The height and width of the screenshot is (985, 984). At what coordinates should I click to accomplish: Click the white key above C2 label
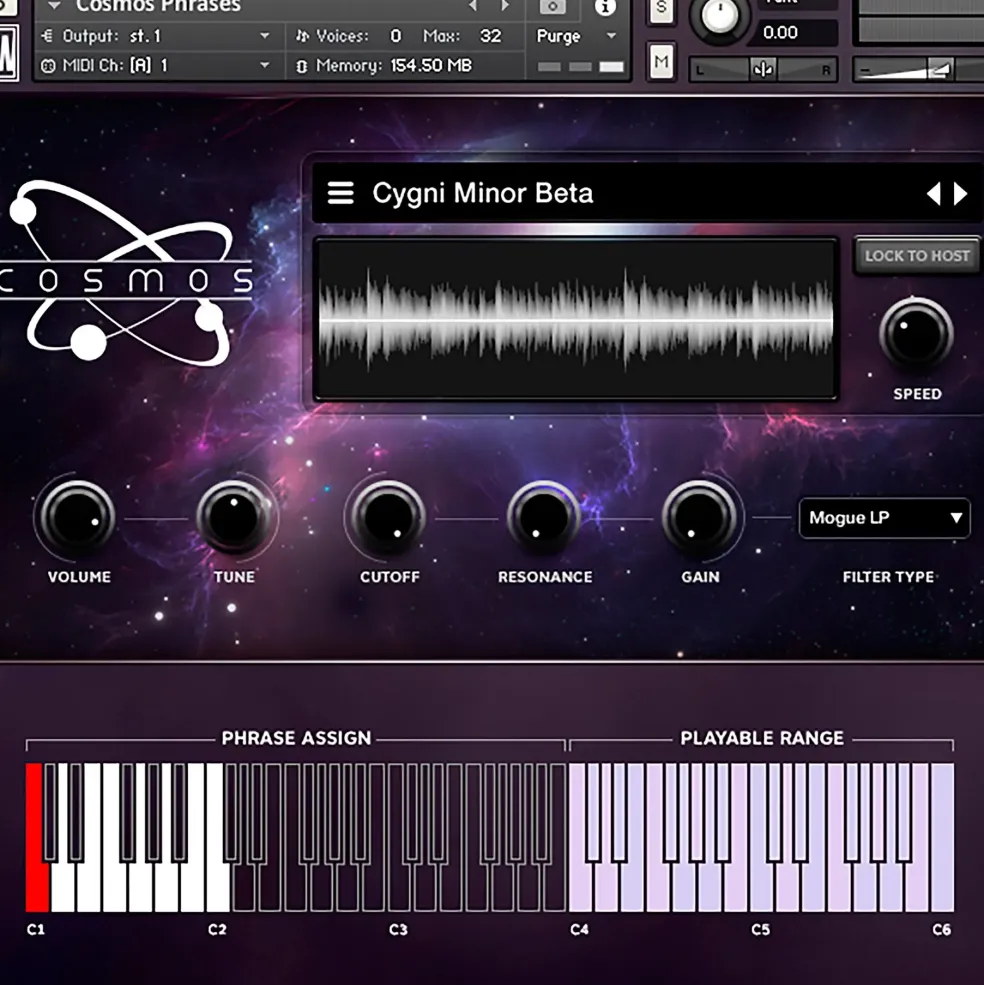(217, 886)
